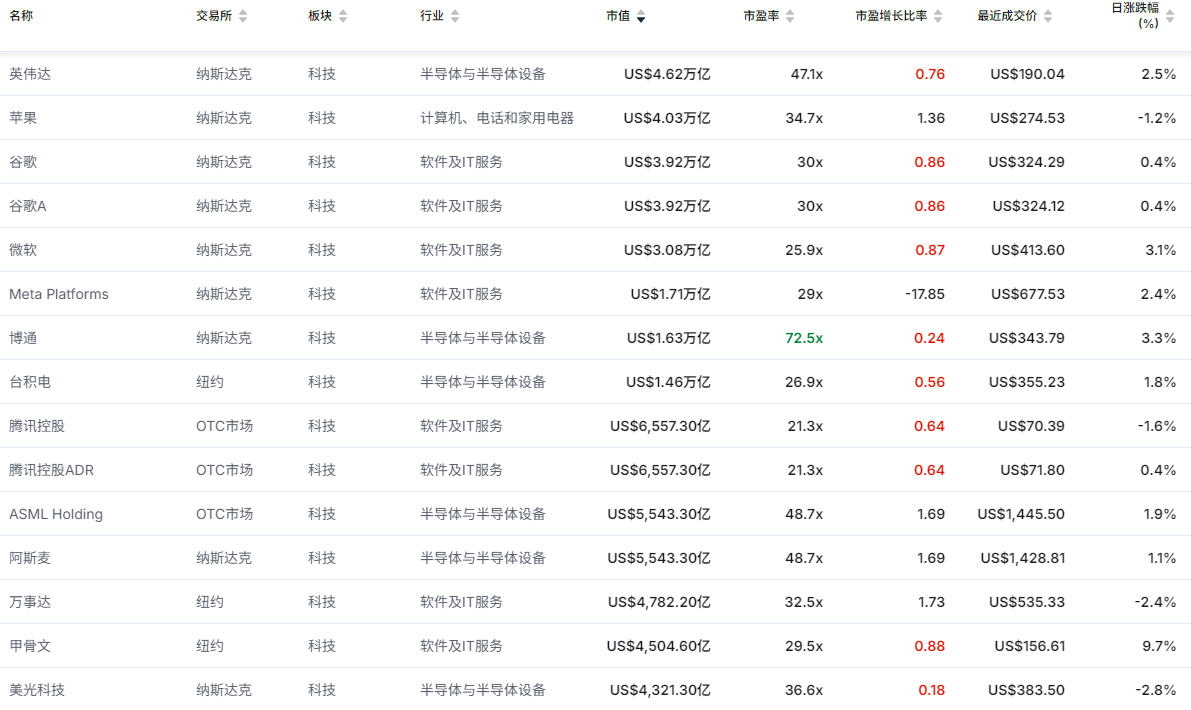Open 台积电 stock details
Viewport: 1191px width, 710px height.
pyautogui.click(x=30, y=382)
